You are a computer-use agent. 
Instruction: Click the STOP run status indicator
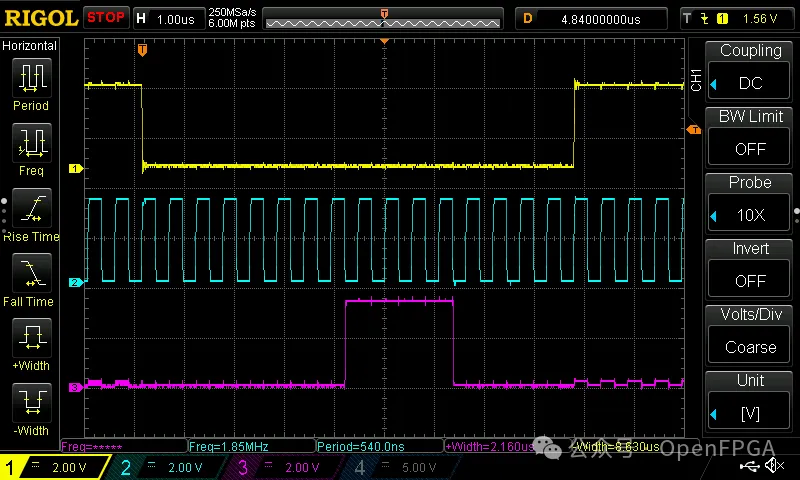pos(106,17)
